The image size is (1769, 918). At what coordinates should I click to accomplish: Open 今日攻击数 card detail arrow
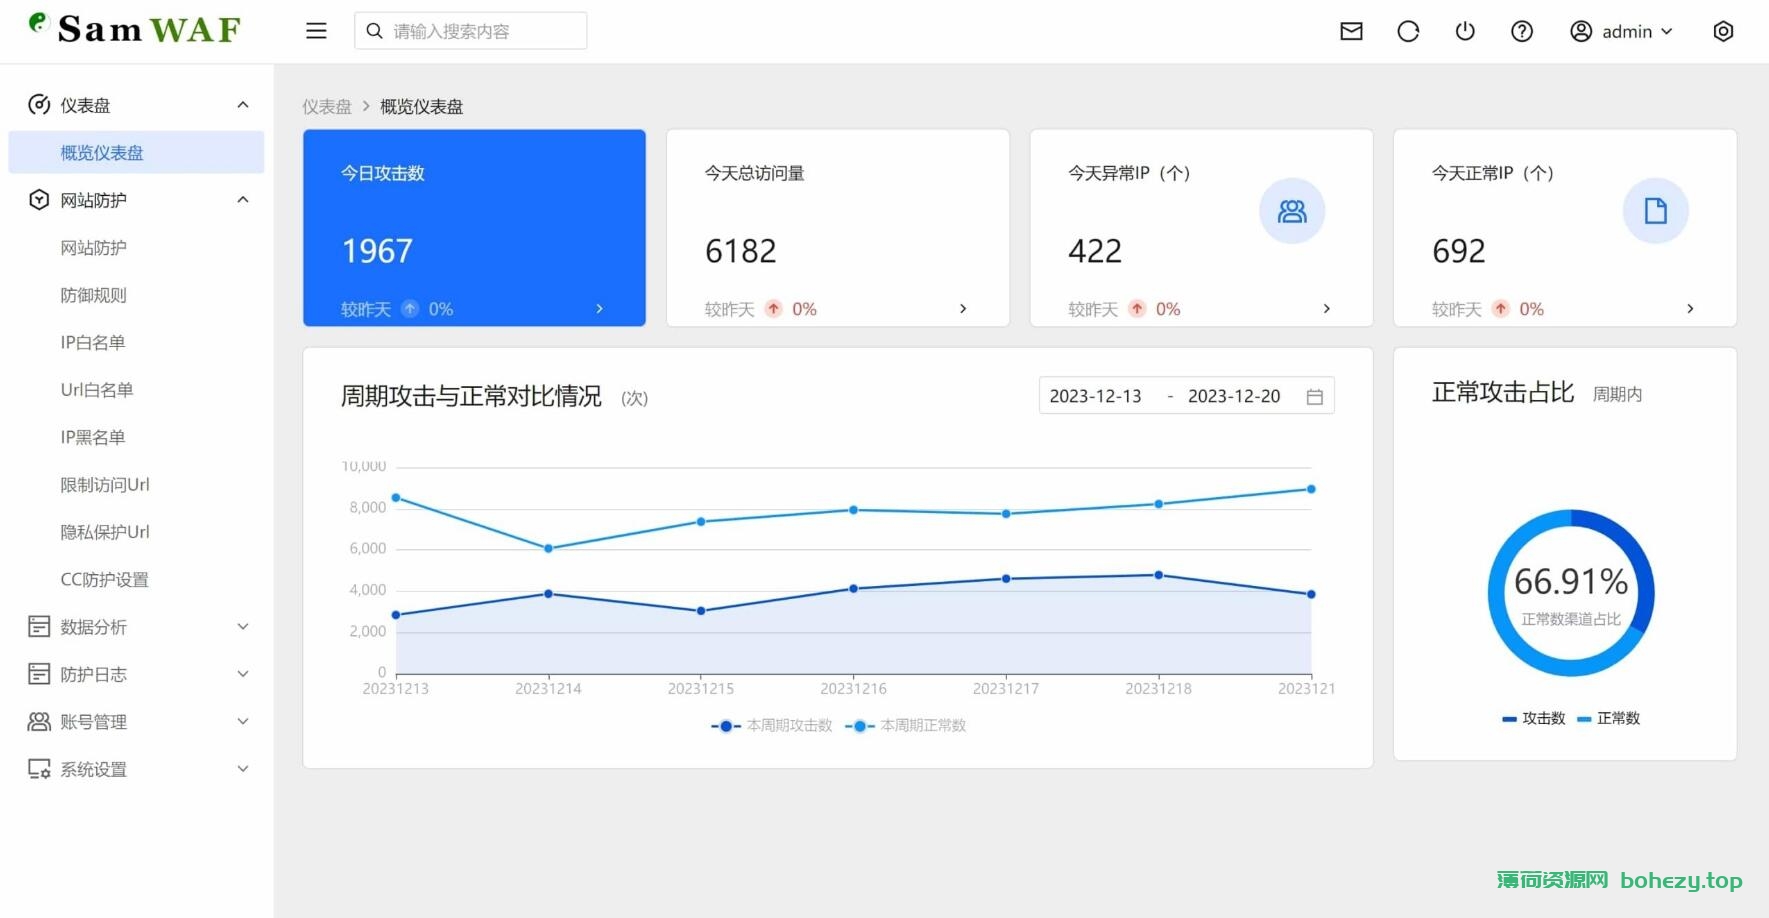coord(599,309)
